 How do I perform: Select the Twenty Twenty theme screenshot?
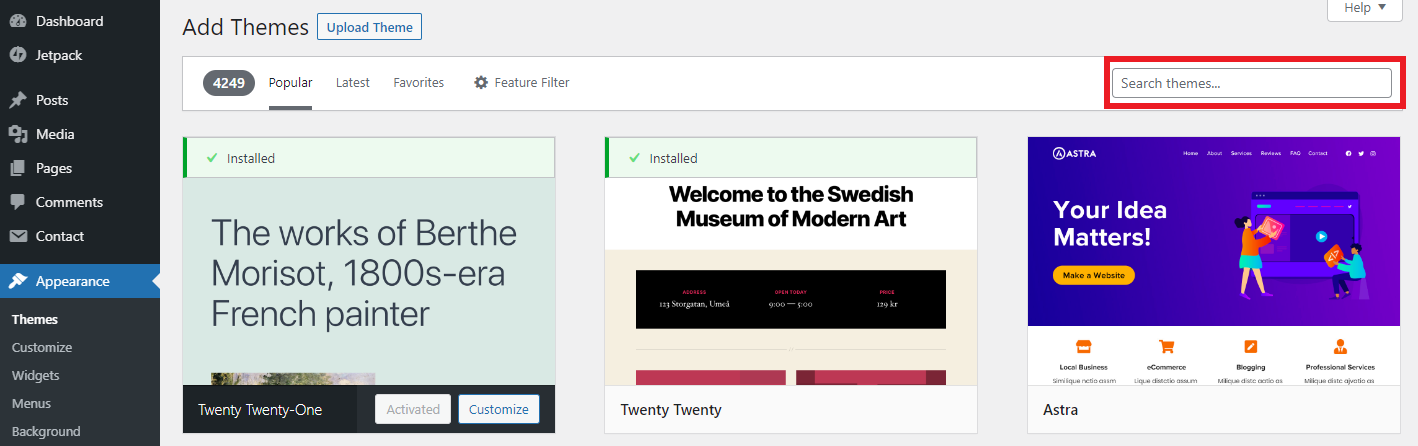(790, 282)
